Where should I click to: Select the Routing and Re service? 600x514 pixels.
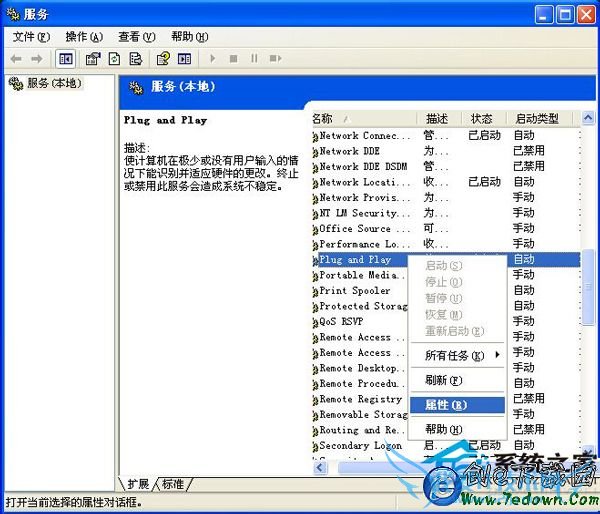click(362, 430)
